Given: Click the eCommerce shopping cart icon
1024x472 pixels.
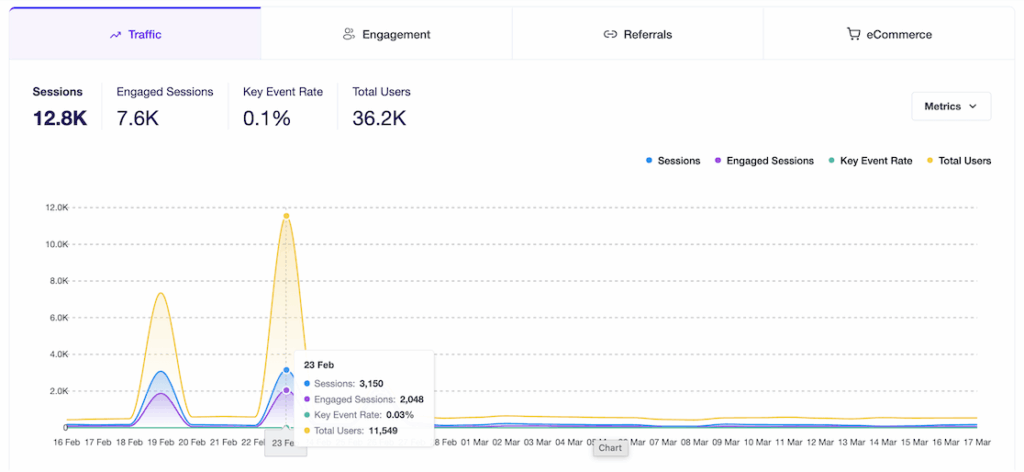Looking at the screenshot, I should click(x=853, y=34).
